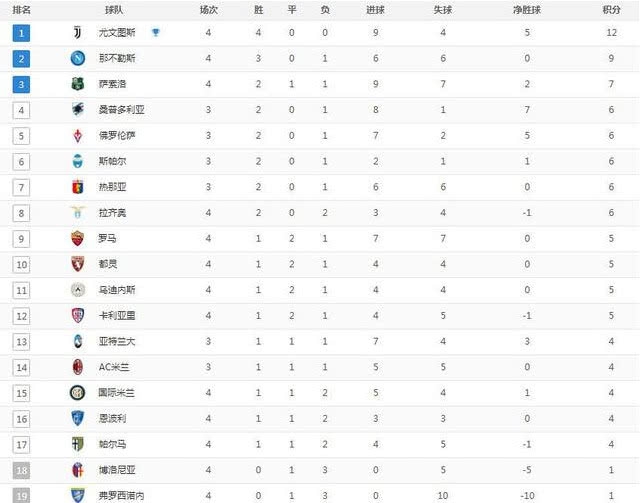The image size is (641, 503).
Task: Click the blue rank 1 badge
Action: point(21,33)
